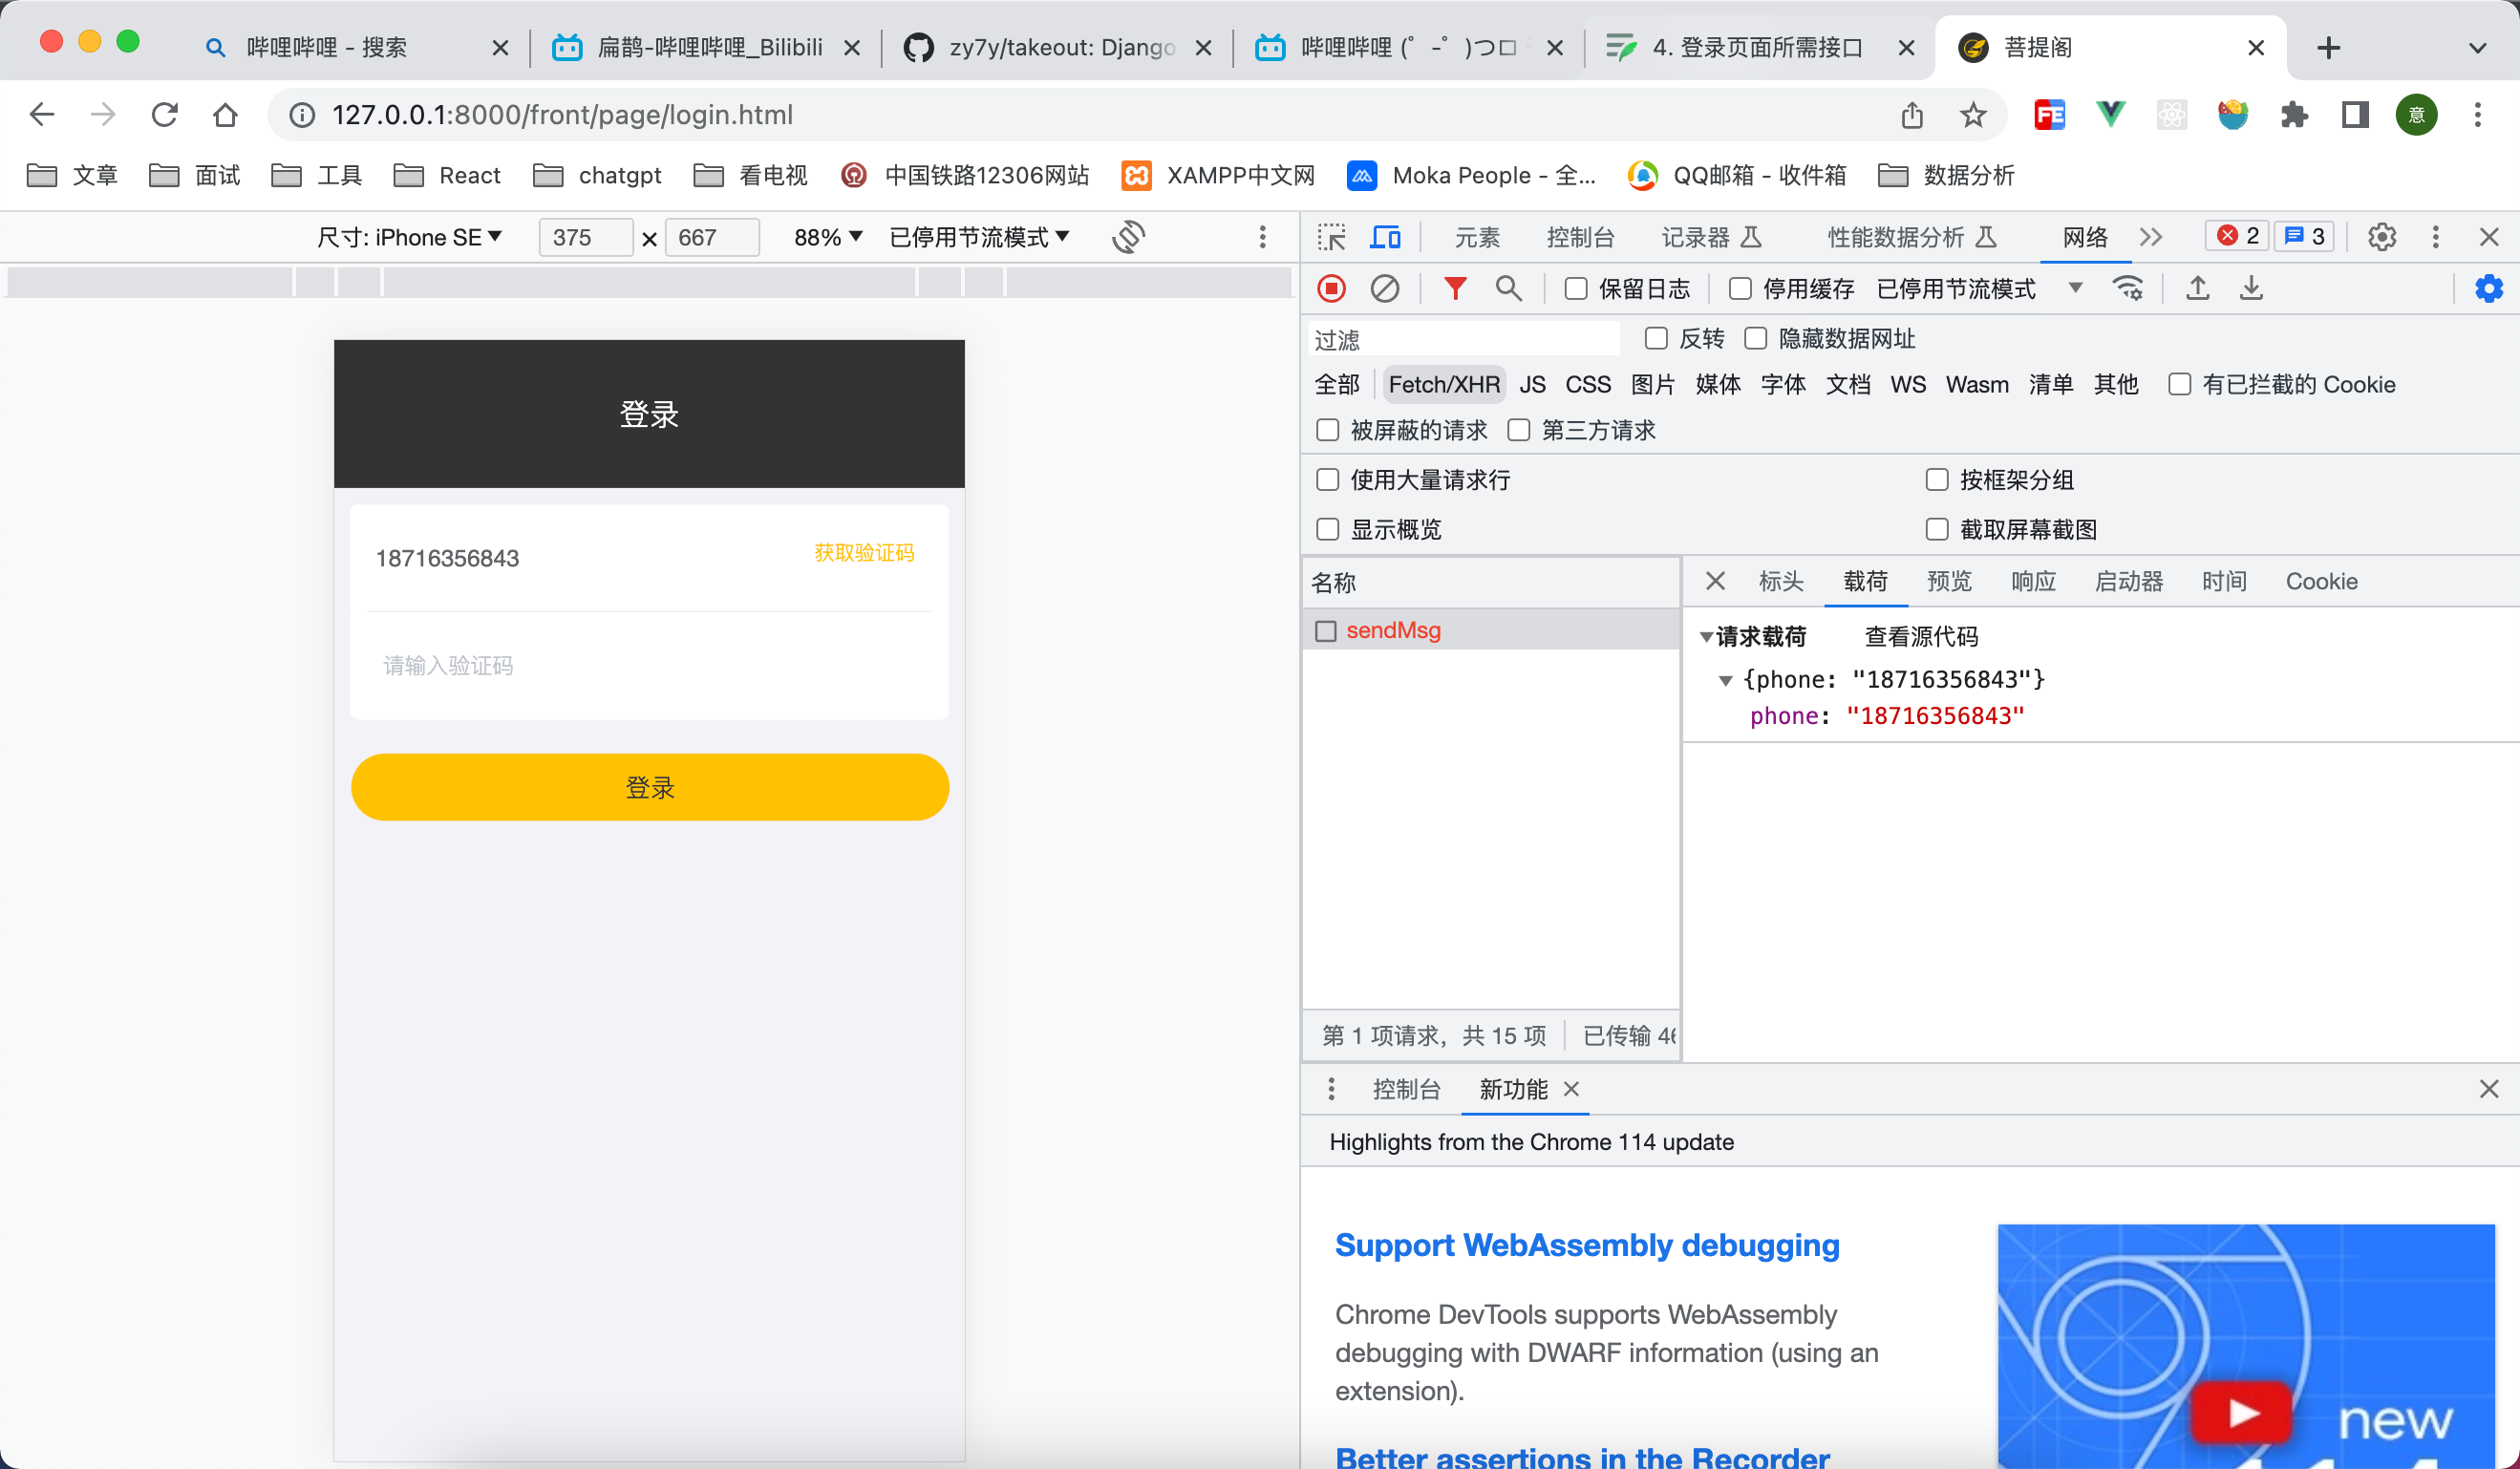Check the 停用缓存 checkbox
The width and height of the screenshot is (2520, 1469).
tap(1740, 289)
